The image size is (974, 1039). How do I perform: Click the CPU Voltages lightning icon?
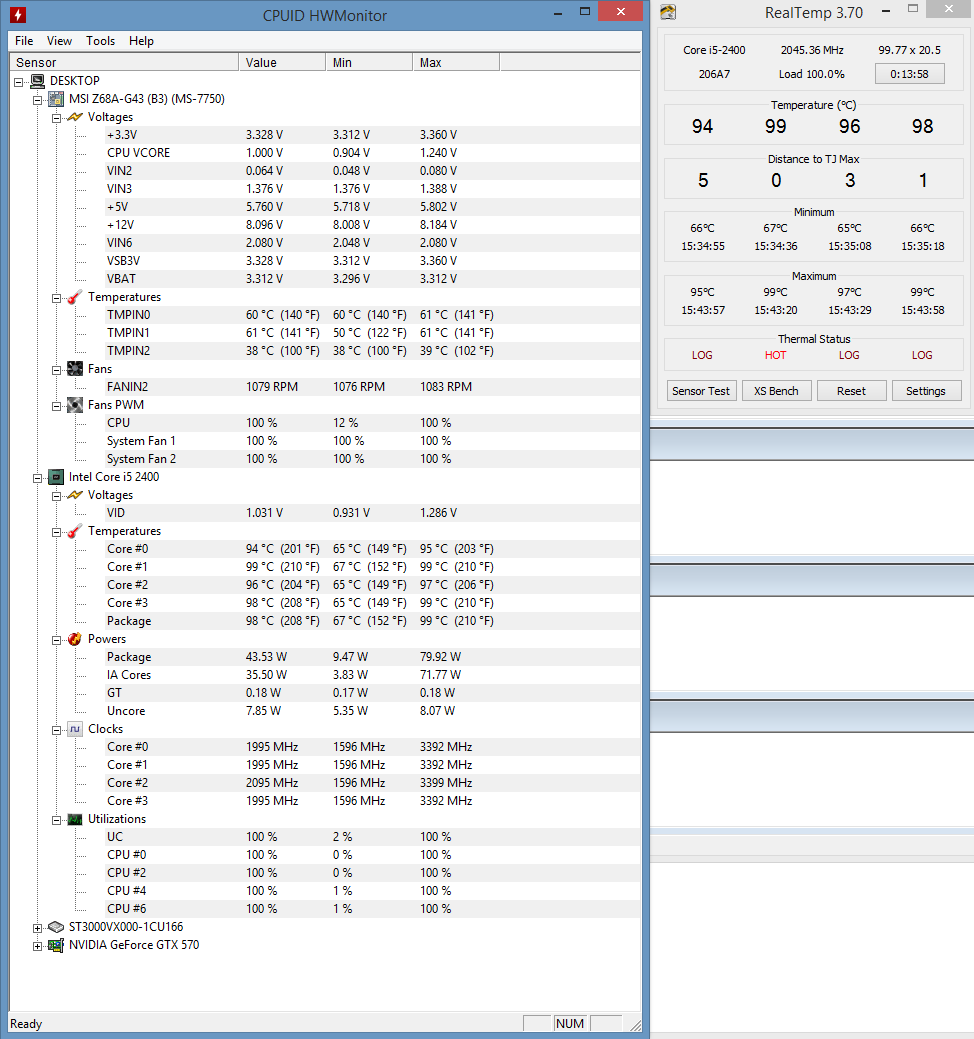coord(75,495)
